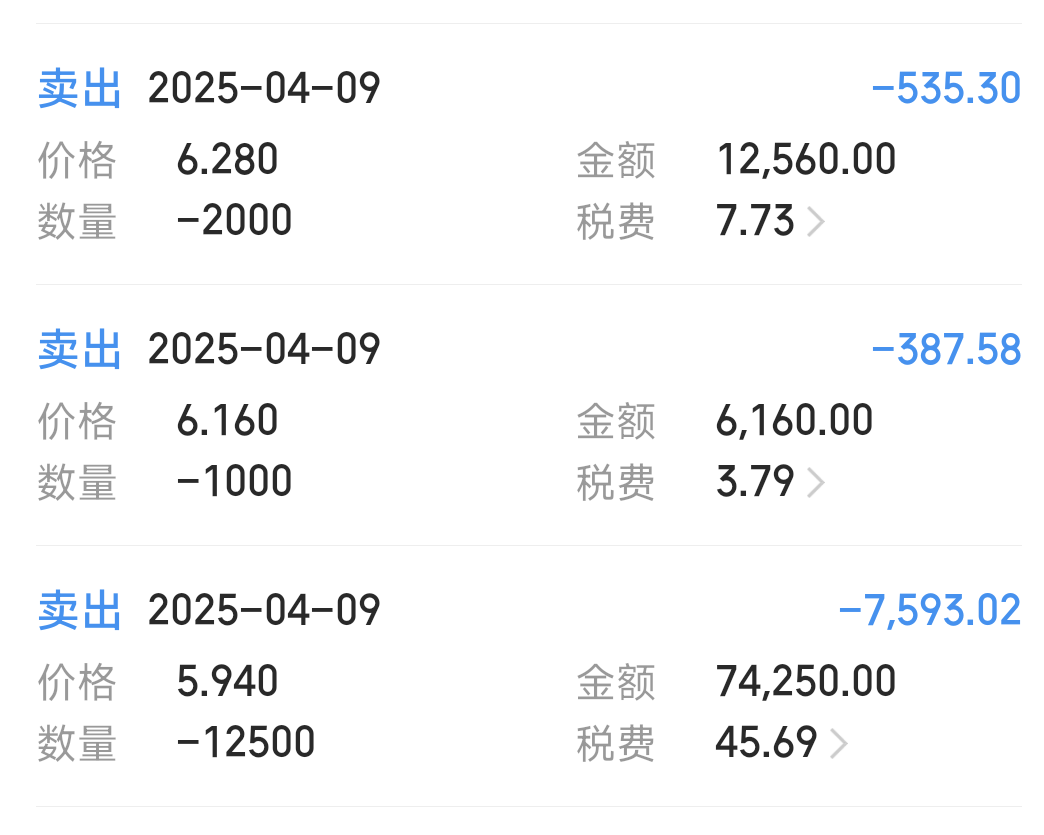Click the -387.58 loss amount
The width and height of the screenshot is (1044, 835).
click(946, 349)
